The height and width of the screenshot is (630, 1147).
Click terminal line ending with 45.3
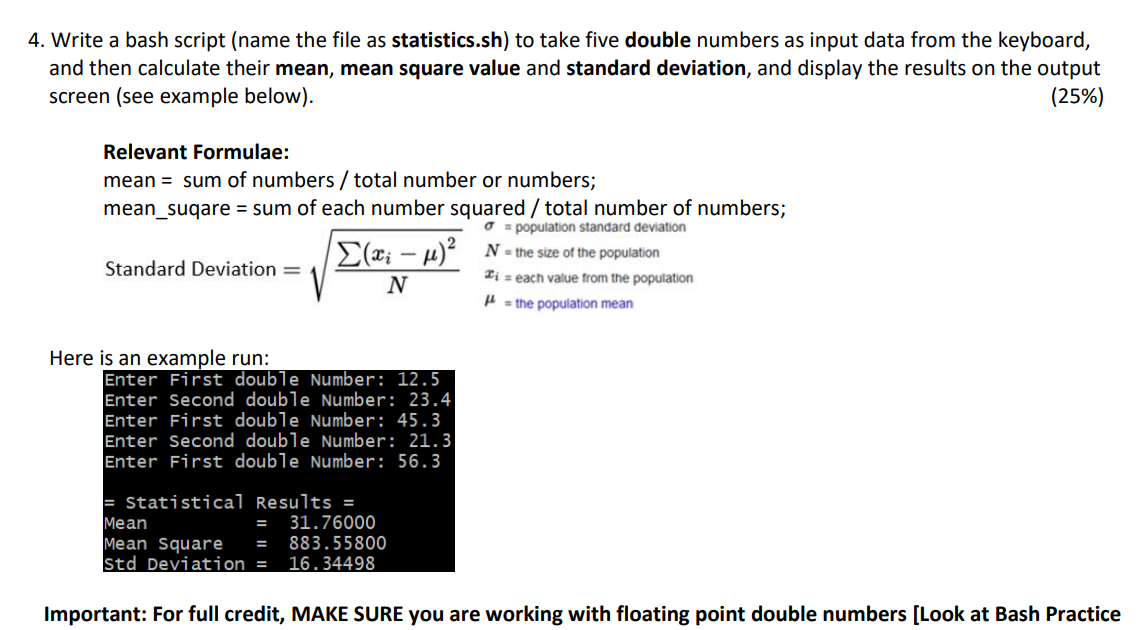(272, 421)
